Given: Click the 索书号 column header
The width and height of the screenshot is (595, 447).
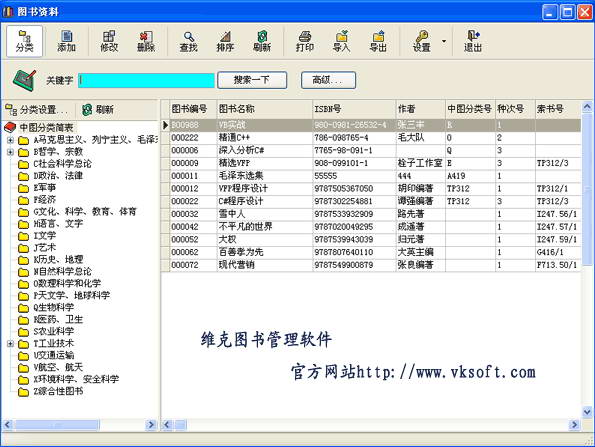Looking at the screenshot, I should pos(558,109).
